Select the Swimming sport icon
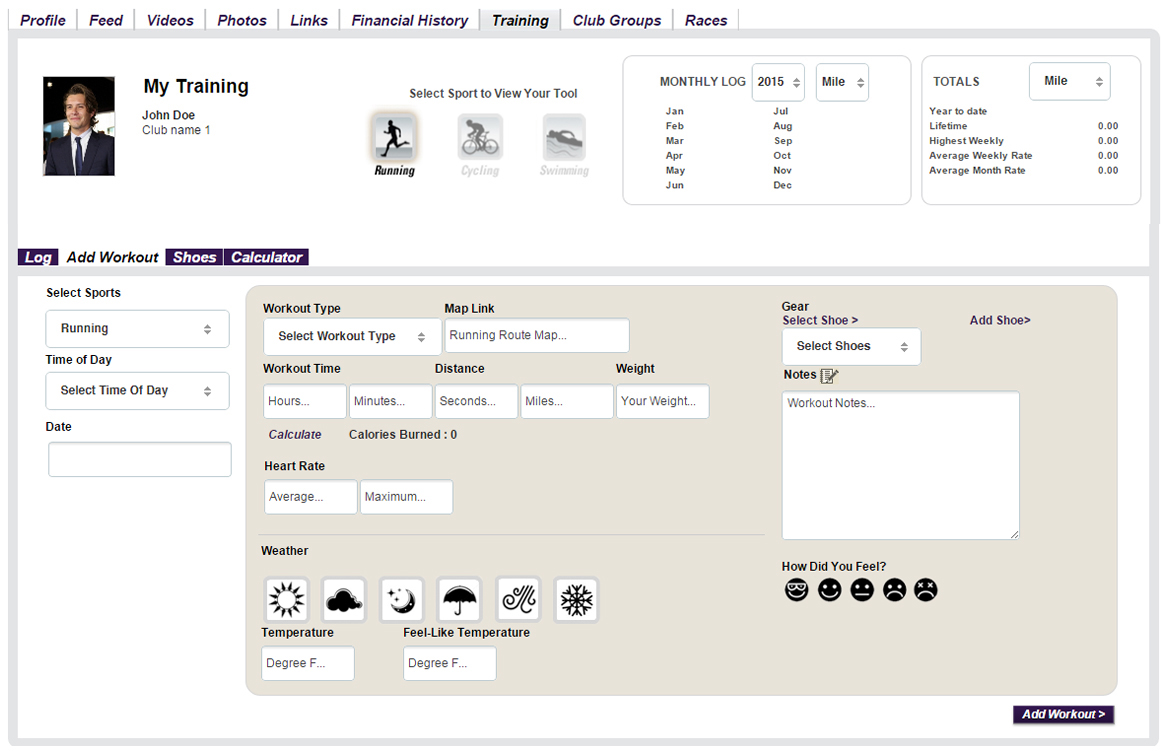 coord(564,138)
